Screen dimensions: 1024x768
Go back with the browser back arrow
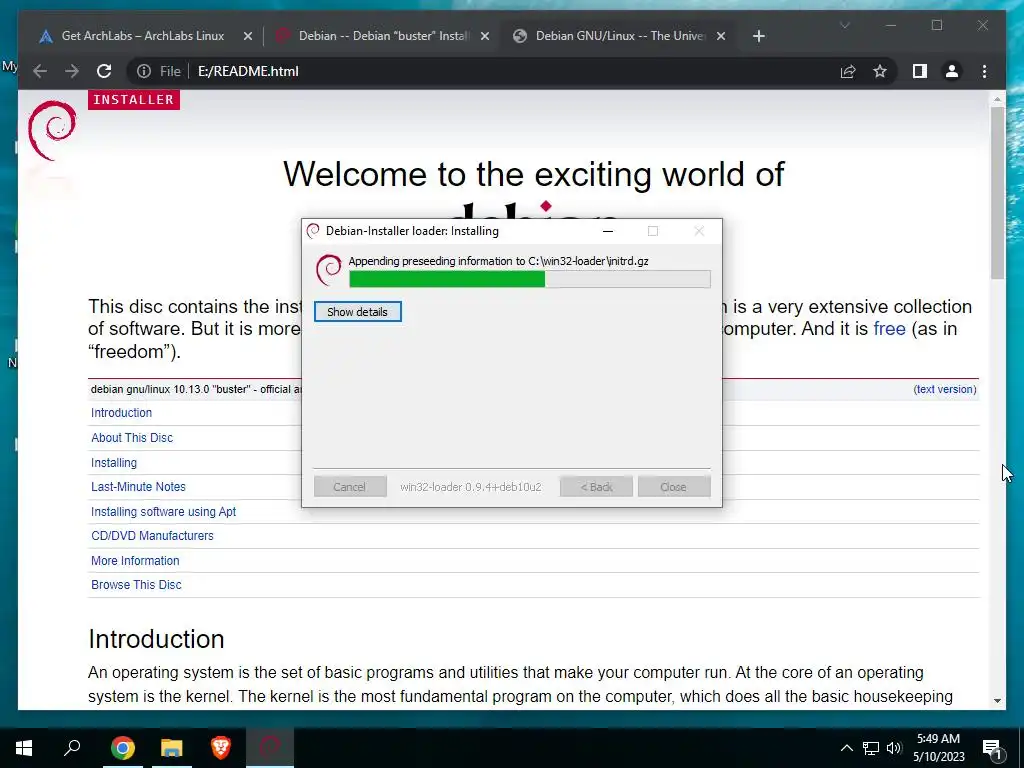(40, 71)
